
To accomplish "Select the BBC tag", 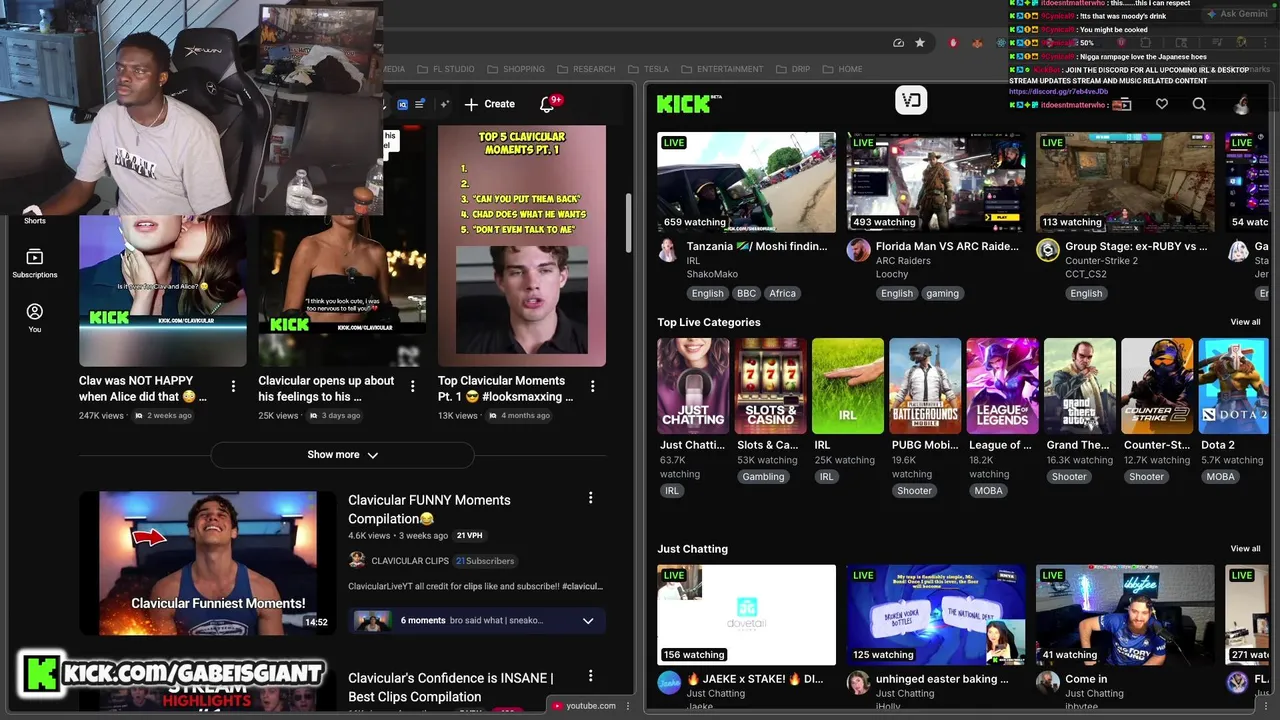I will pyautogui.click(x=746, y=293).
